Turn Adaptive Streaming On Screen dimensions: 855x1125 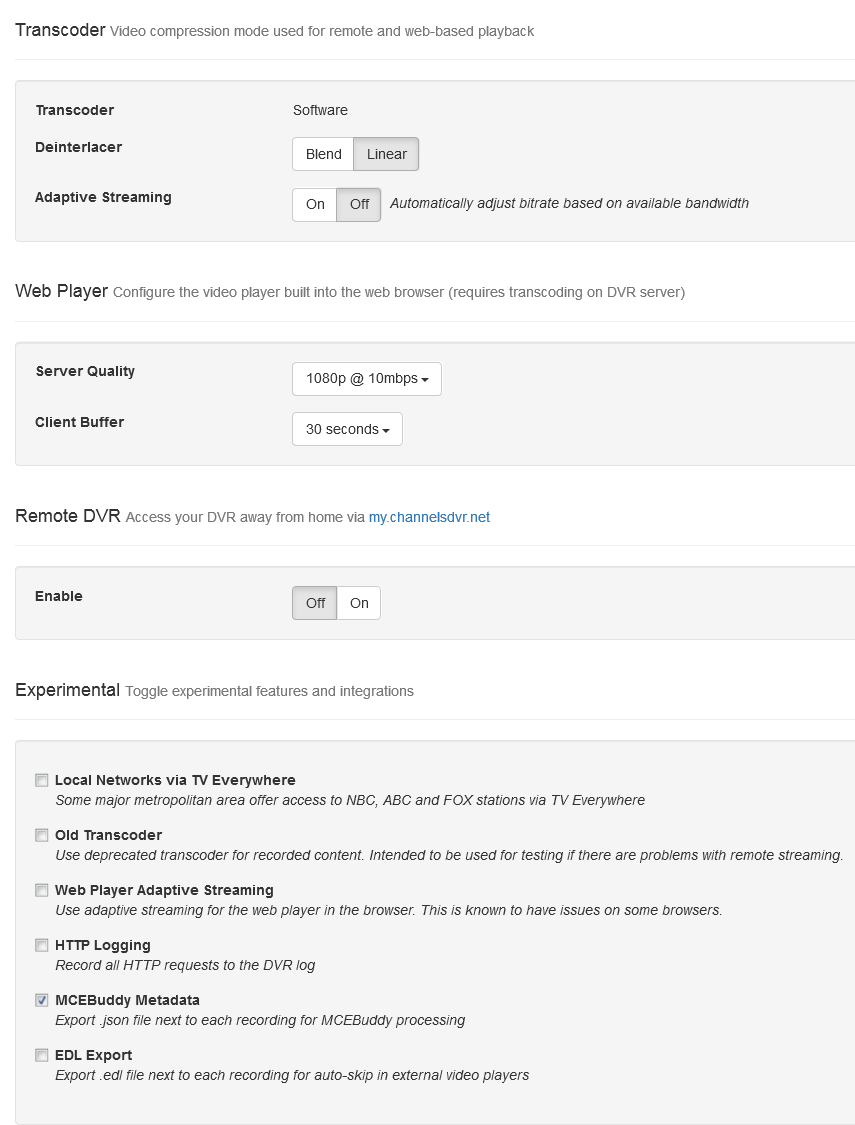315,204
